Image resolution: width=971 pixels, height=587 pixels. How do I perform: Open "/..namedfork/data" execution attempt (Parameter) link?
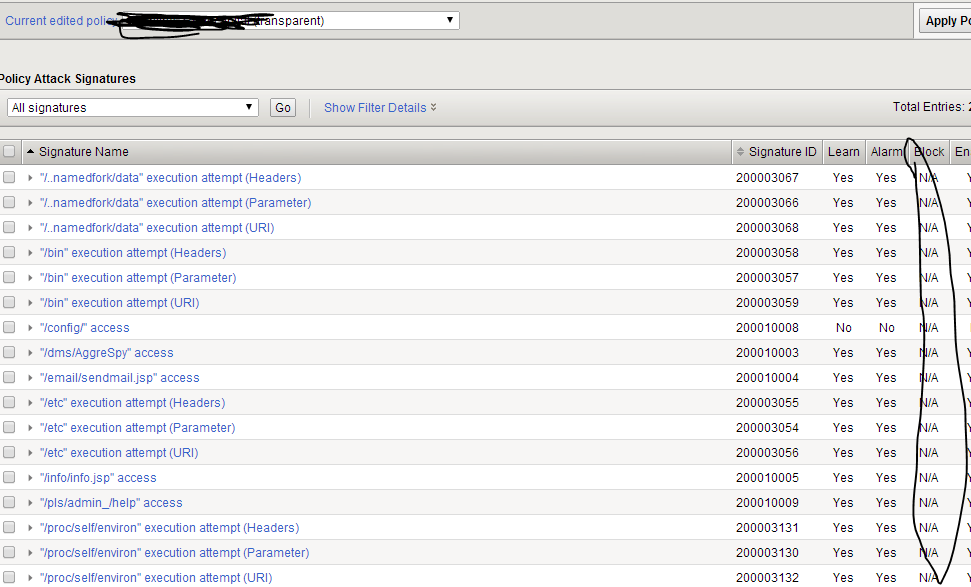pos(175,202)
